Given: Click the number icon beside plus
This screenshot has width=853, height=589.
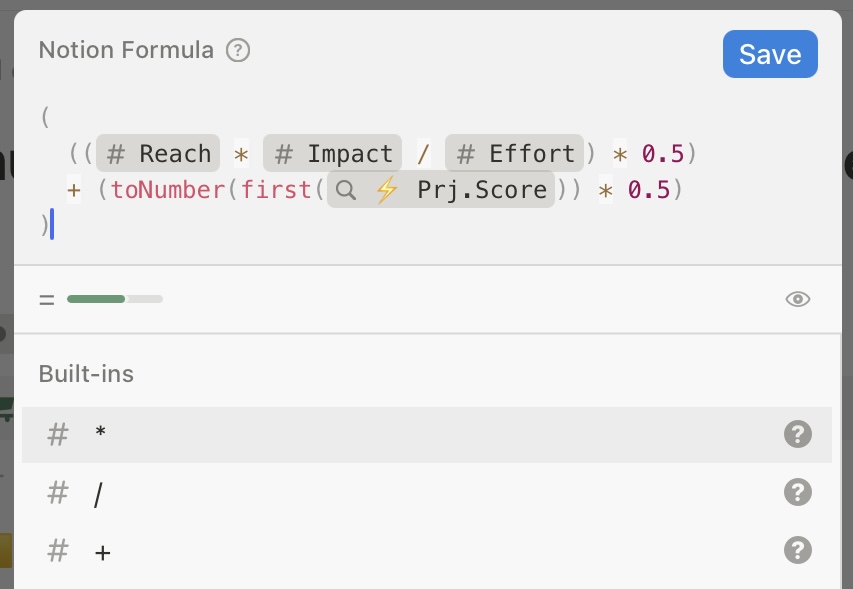Looking at the screenshot, I should click(x=58, y=551).
